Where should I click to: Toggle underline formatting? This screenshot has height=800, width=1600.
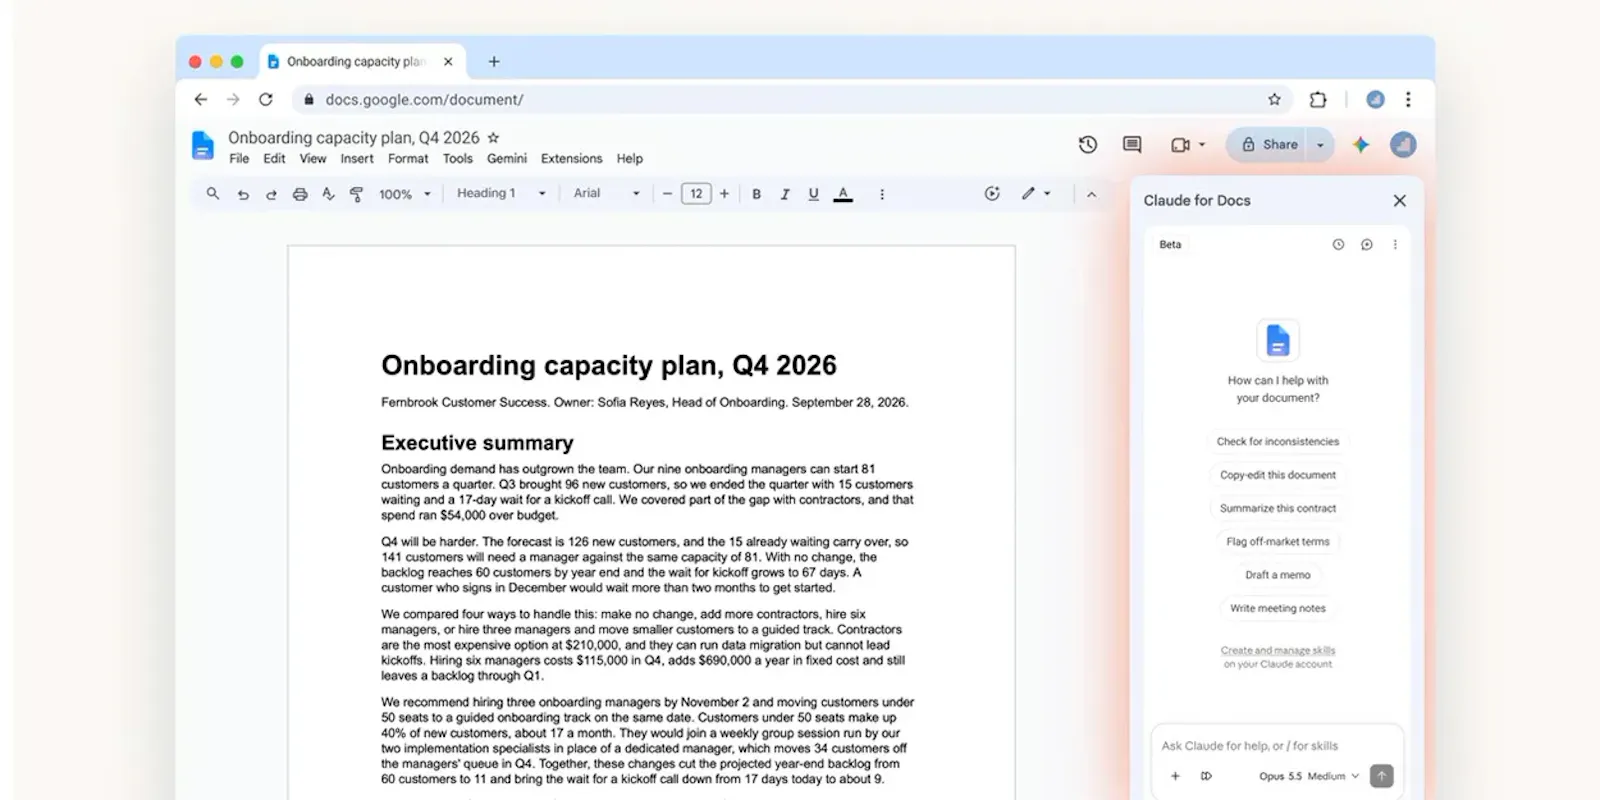[813, 194]
